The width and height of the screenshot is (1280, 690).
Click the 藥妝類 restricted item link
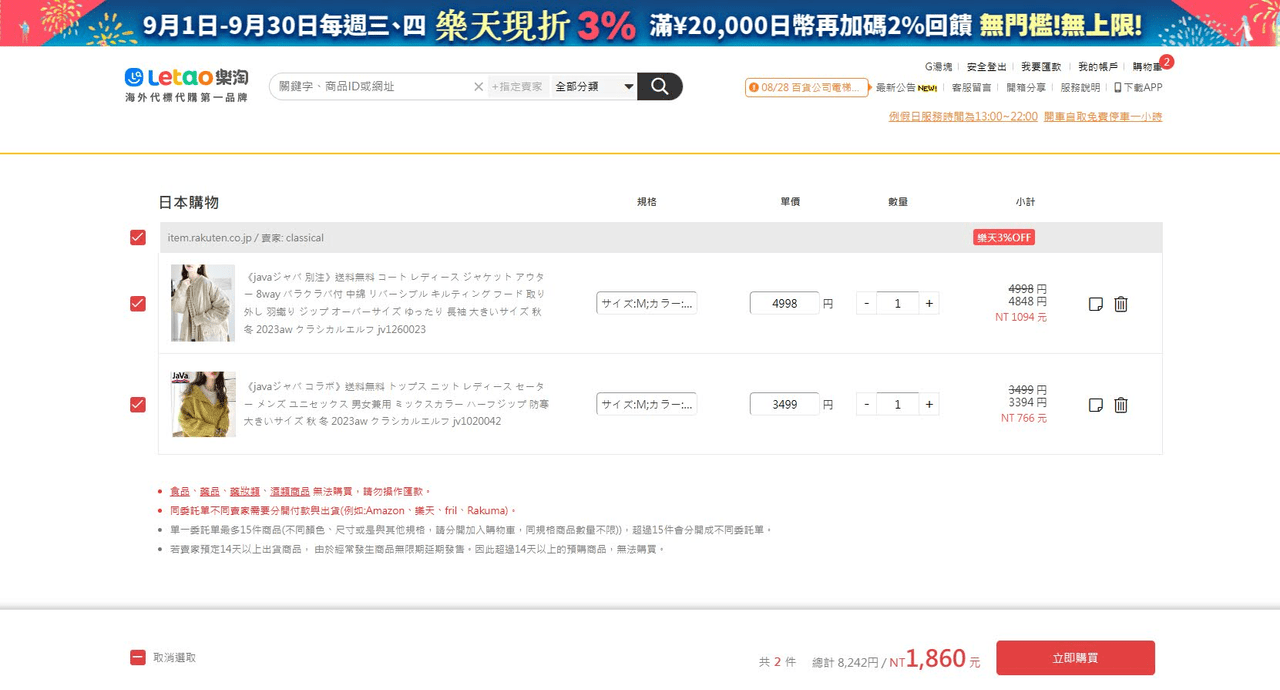point(245,491)
